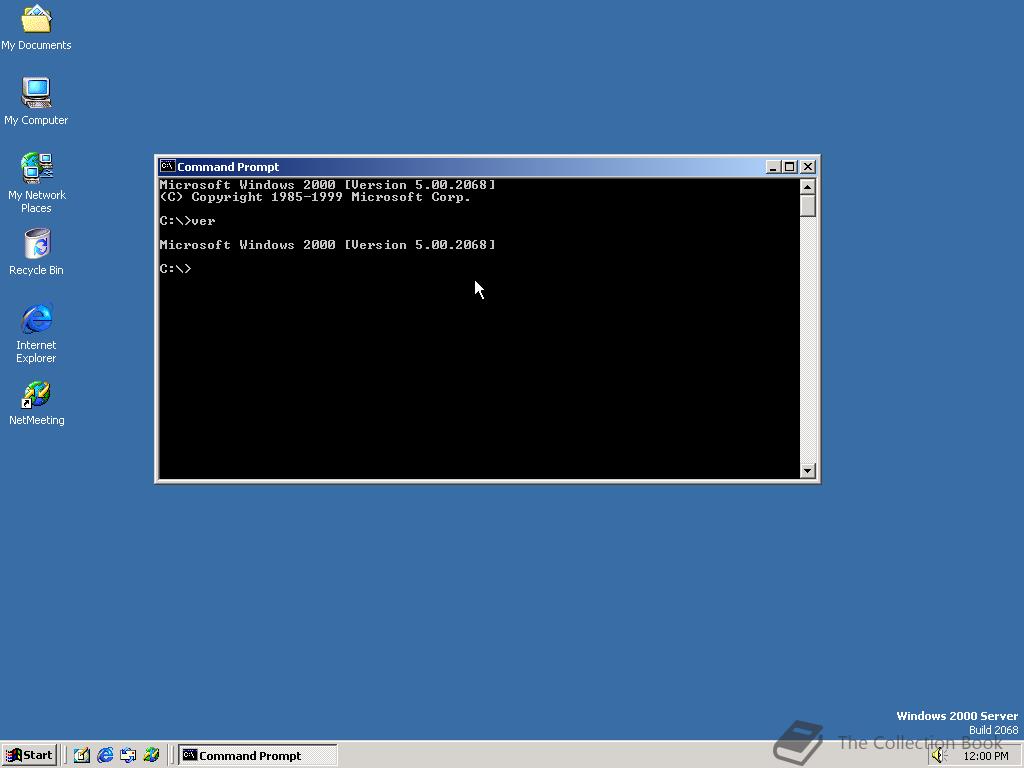Click Command Prompt taskbar button

pyautogui.click(x=258, y=755)
